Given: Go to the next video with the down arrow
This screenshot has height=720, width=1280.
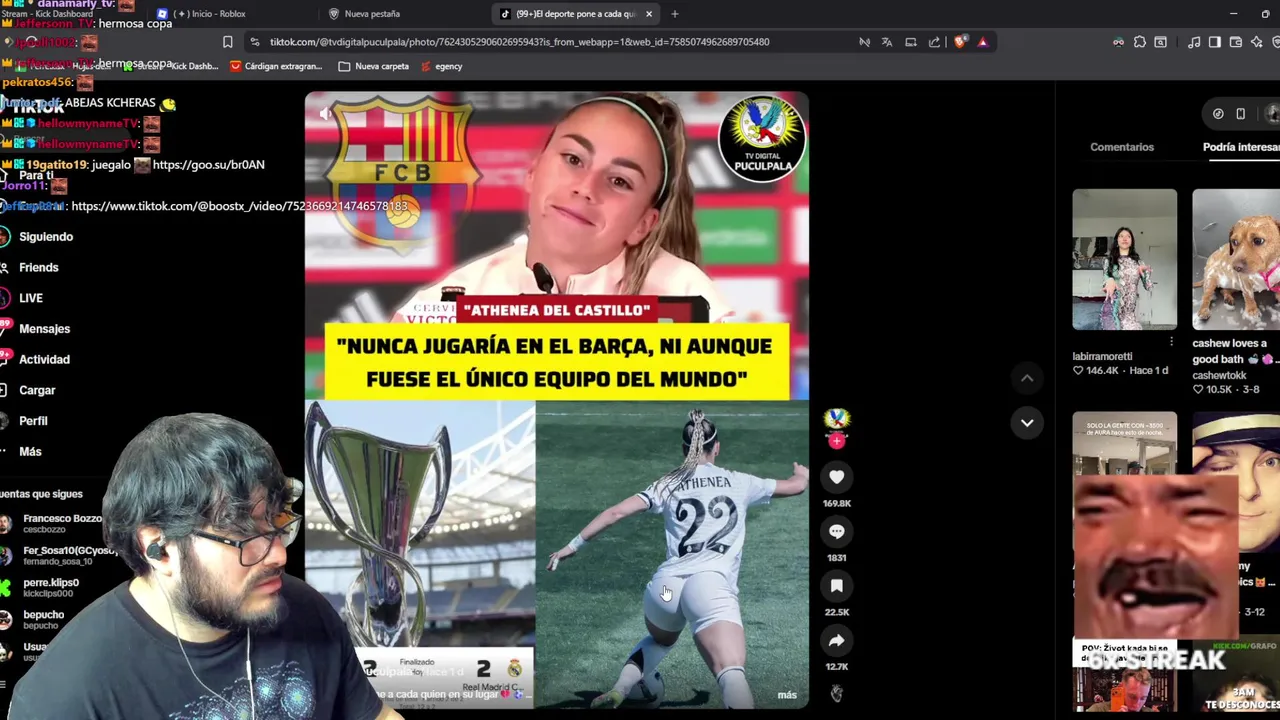Looking at the screenshot, I should click(1027, 423).
